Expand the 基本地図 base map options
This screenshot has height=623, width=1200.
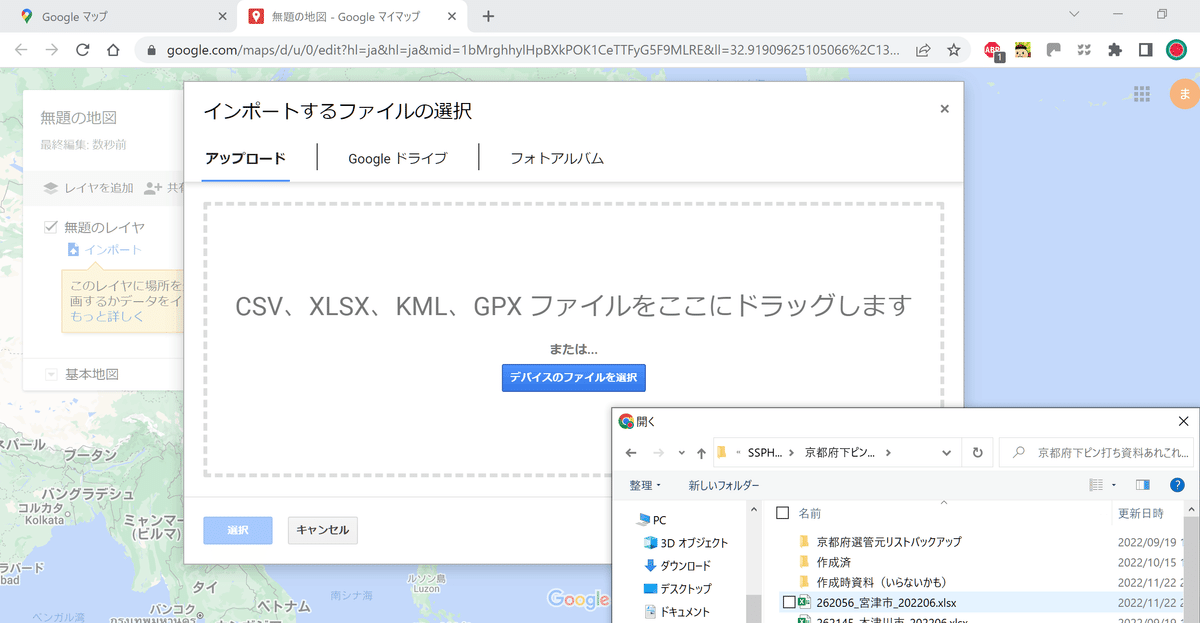tap(50, 374)
